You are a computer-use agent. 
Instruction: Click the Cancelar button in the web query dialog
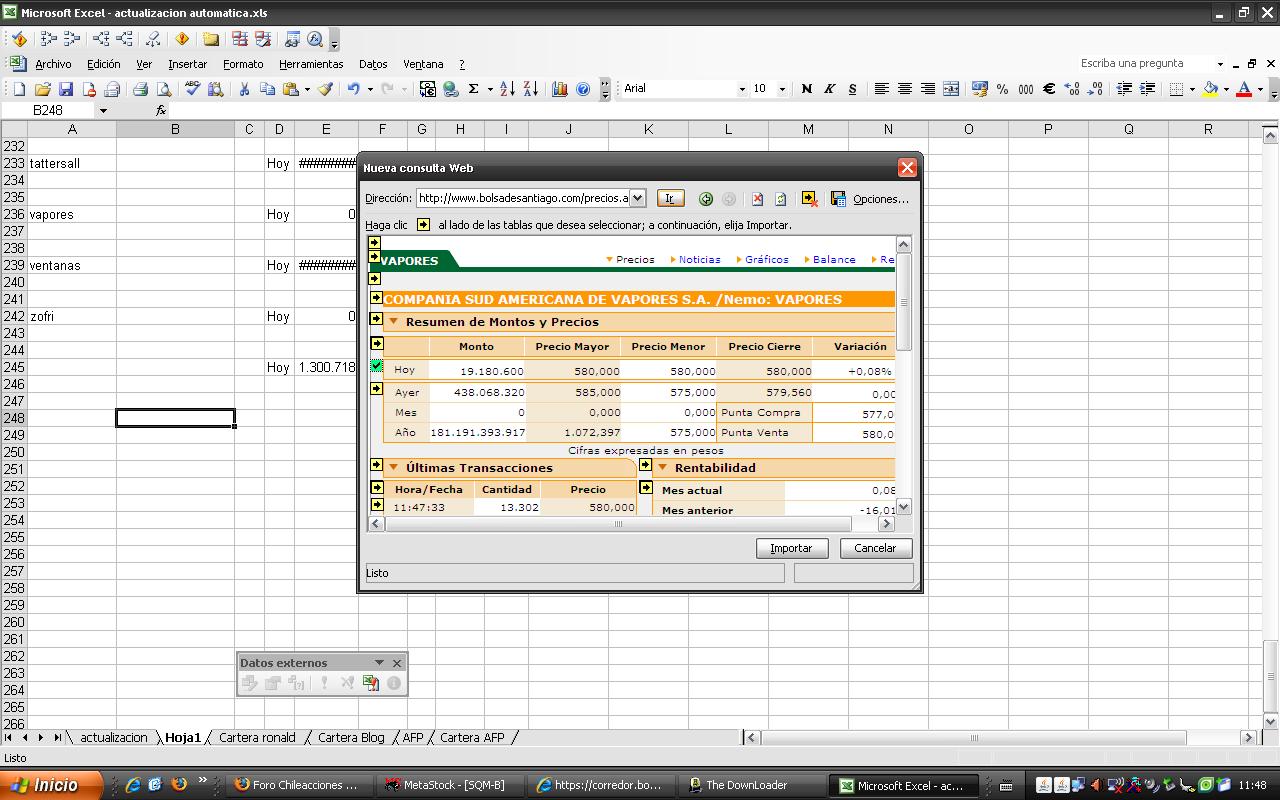click(x=875, y=548)
